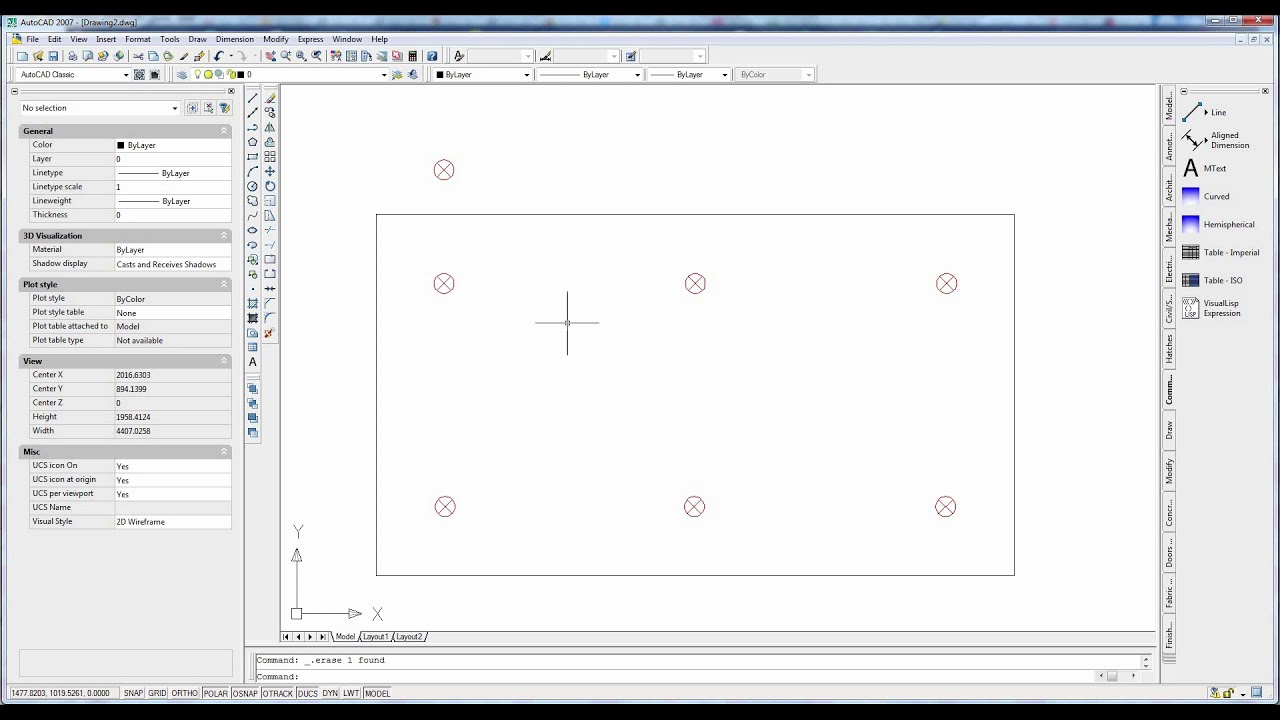Select the Line tool in tool palette
1280x720 pixels.
(x=1205, y=112)
